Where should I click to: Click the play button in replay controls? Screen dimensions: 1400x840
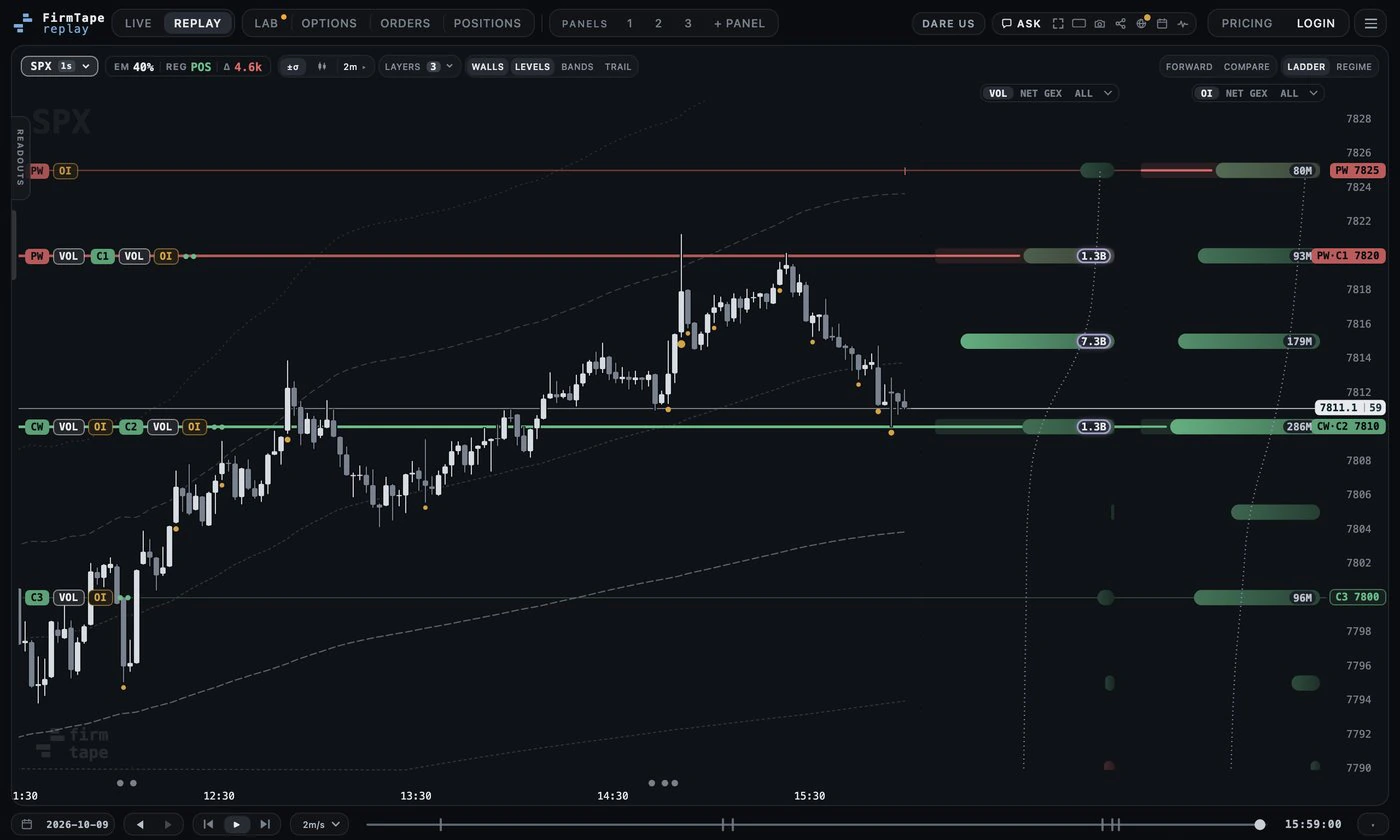pos(236,824)
